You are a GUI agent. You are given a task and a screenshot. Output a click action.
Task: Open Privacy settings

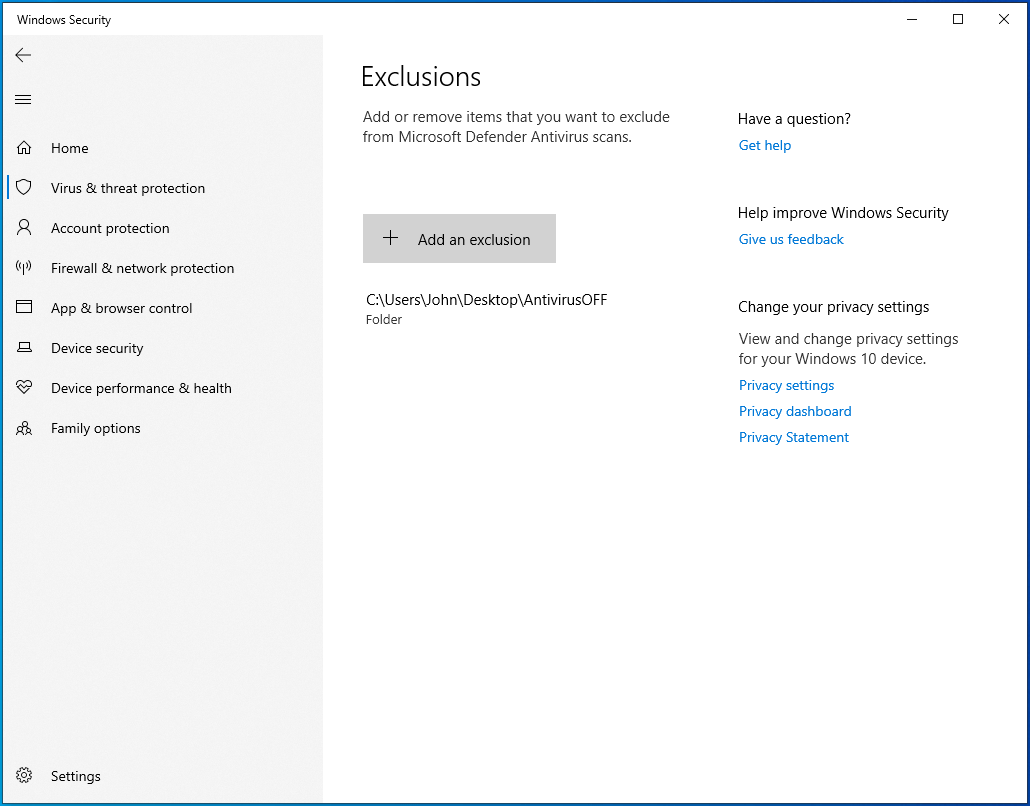786,385
